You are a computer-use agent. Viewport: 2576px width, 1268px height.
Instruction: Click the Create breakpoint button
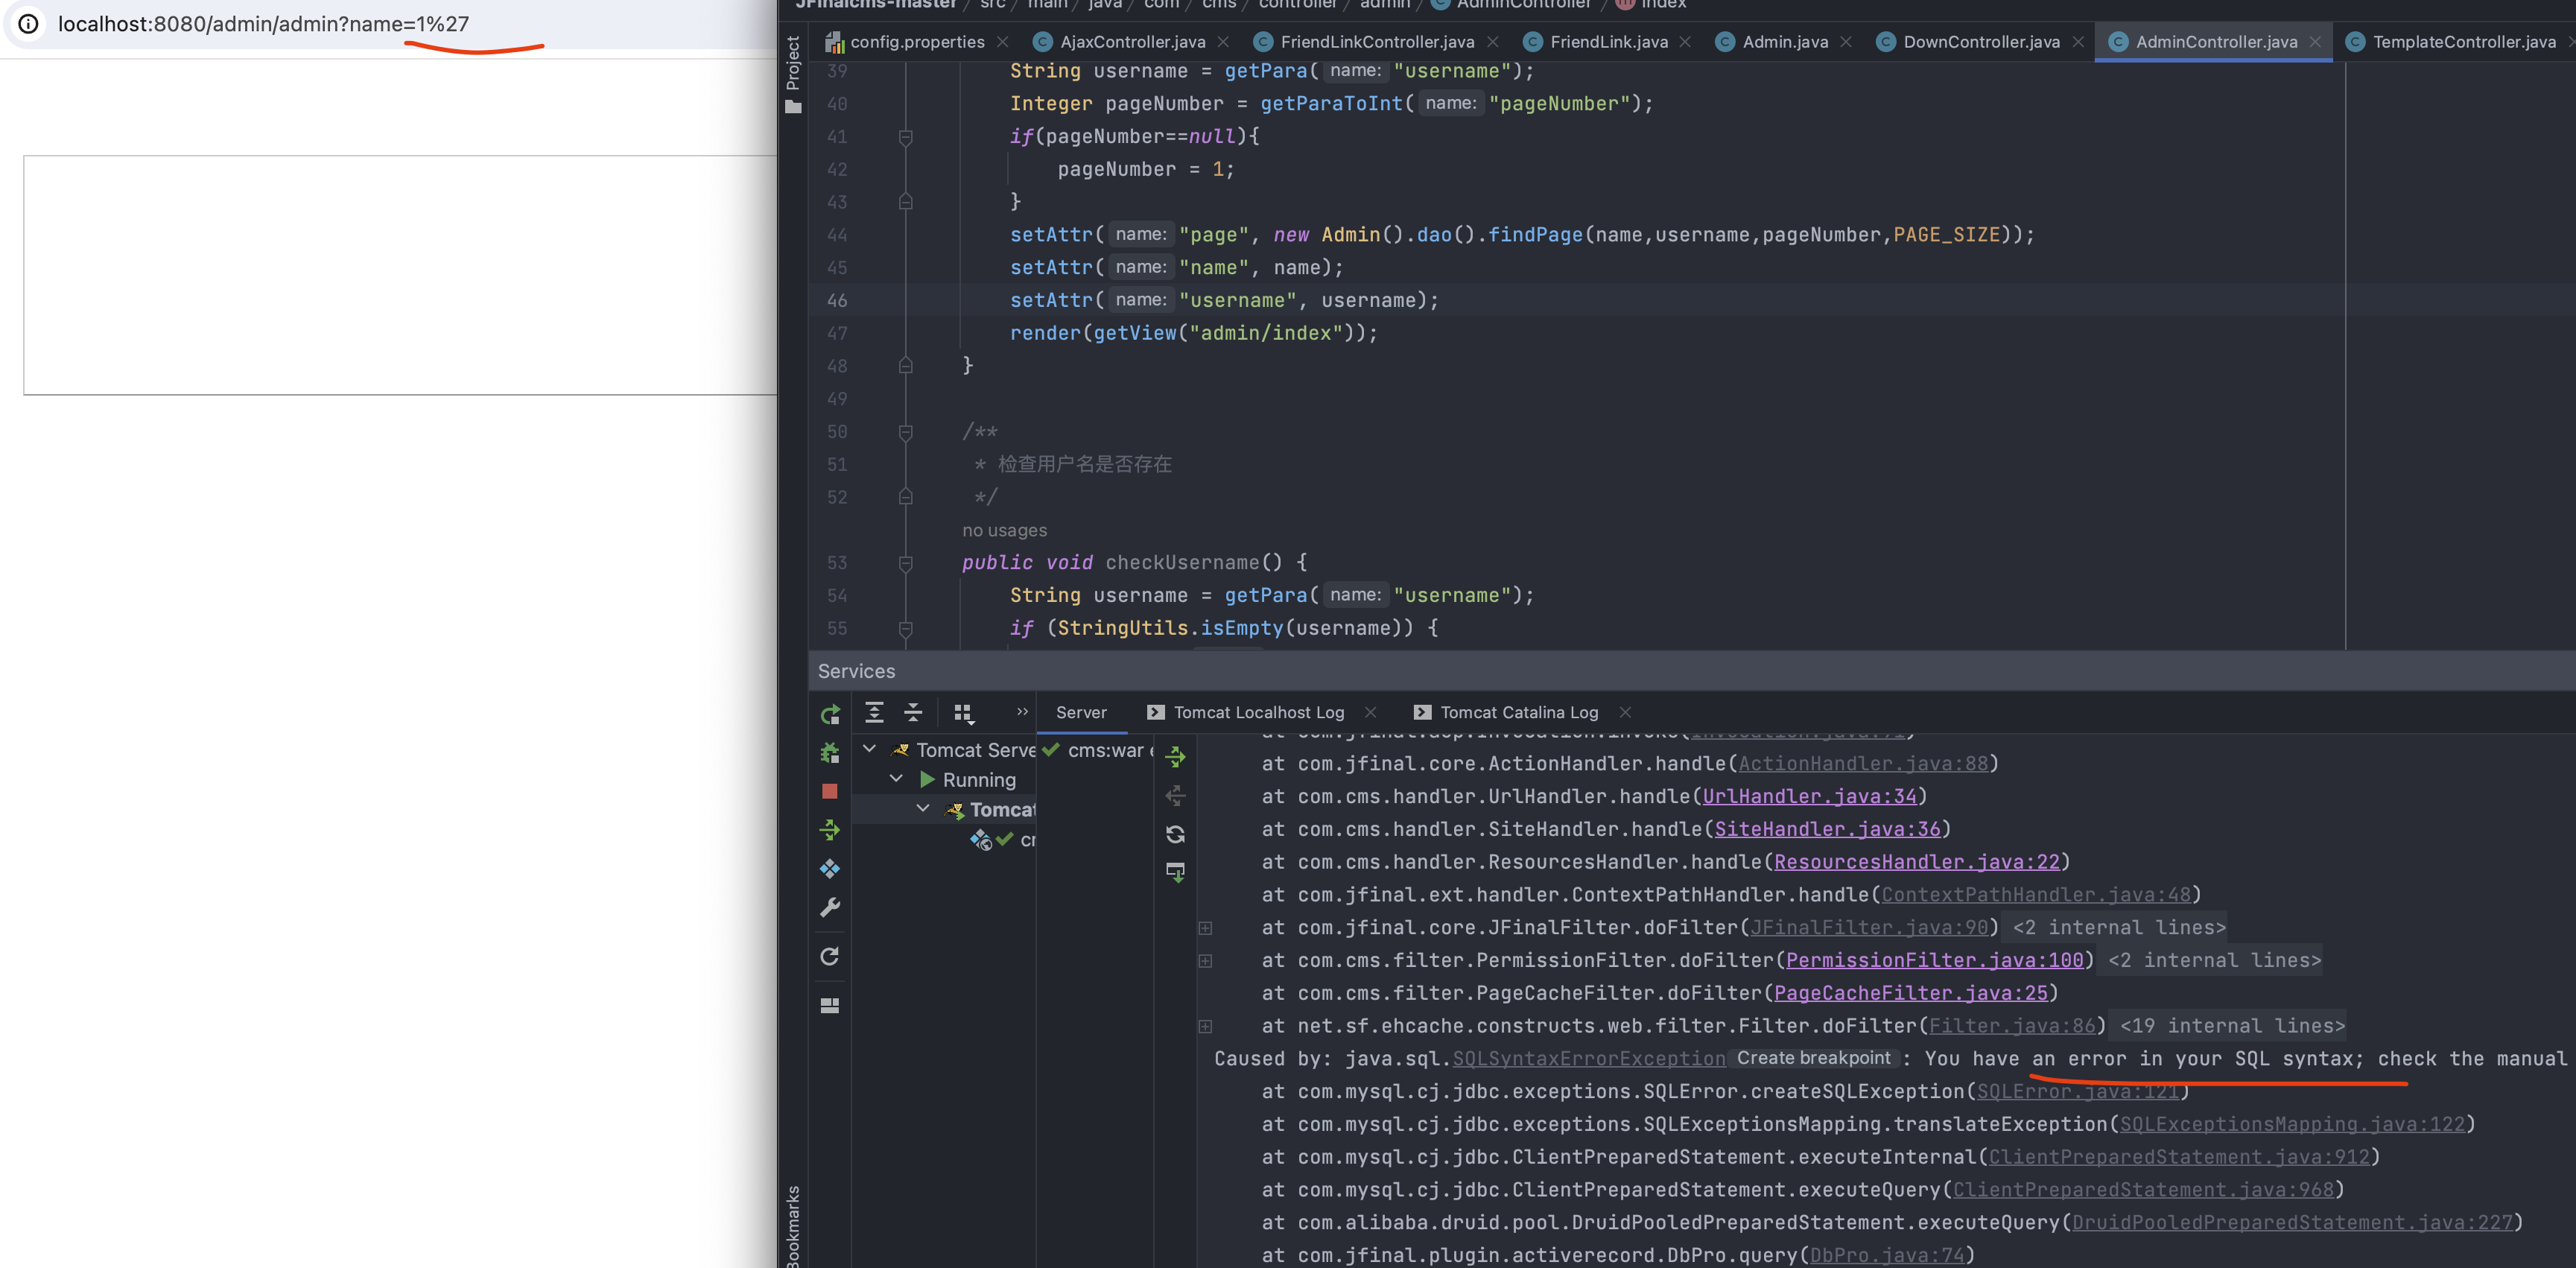click(x=1812, y=1058)
